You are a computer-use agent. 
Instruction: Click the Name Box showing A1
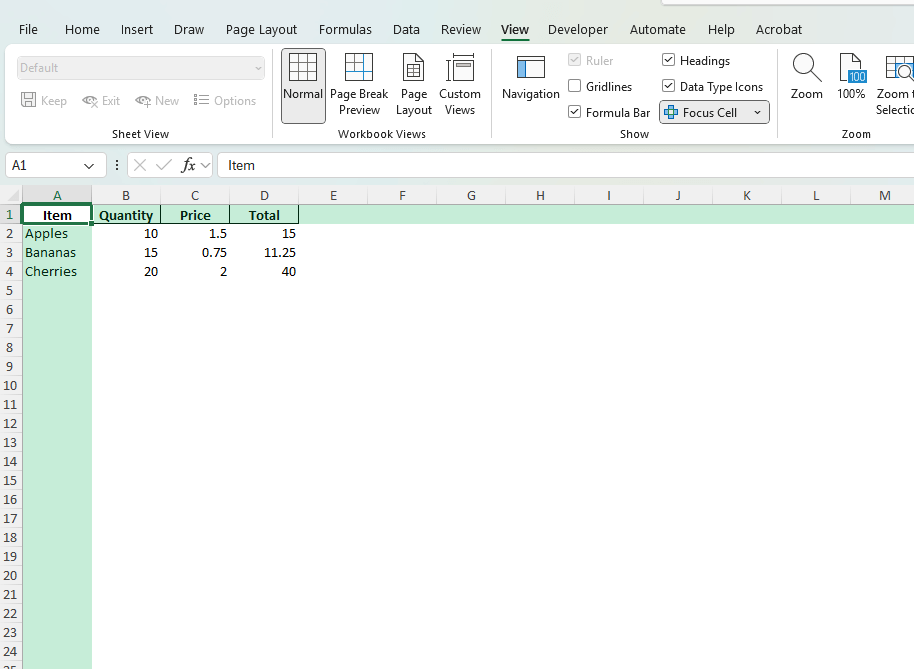44,166
